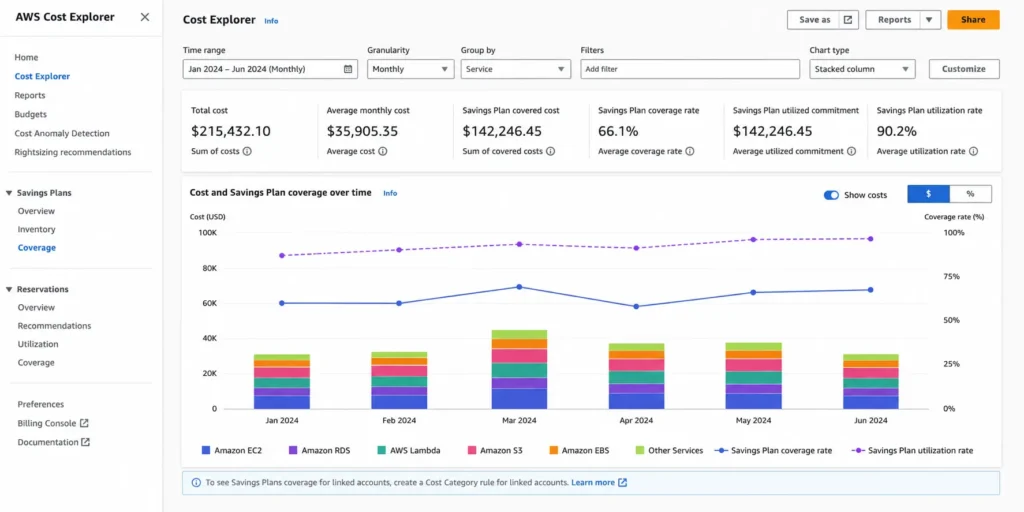Screen dimensions: 1024x512
Task: Open Rightsizing recommendations in sidebar
Action: [72, 152]
